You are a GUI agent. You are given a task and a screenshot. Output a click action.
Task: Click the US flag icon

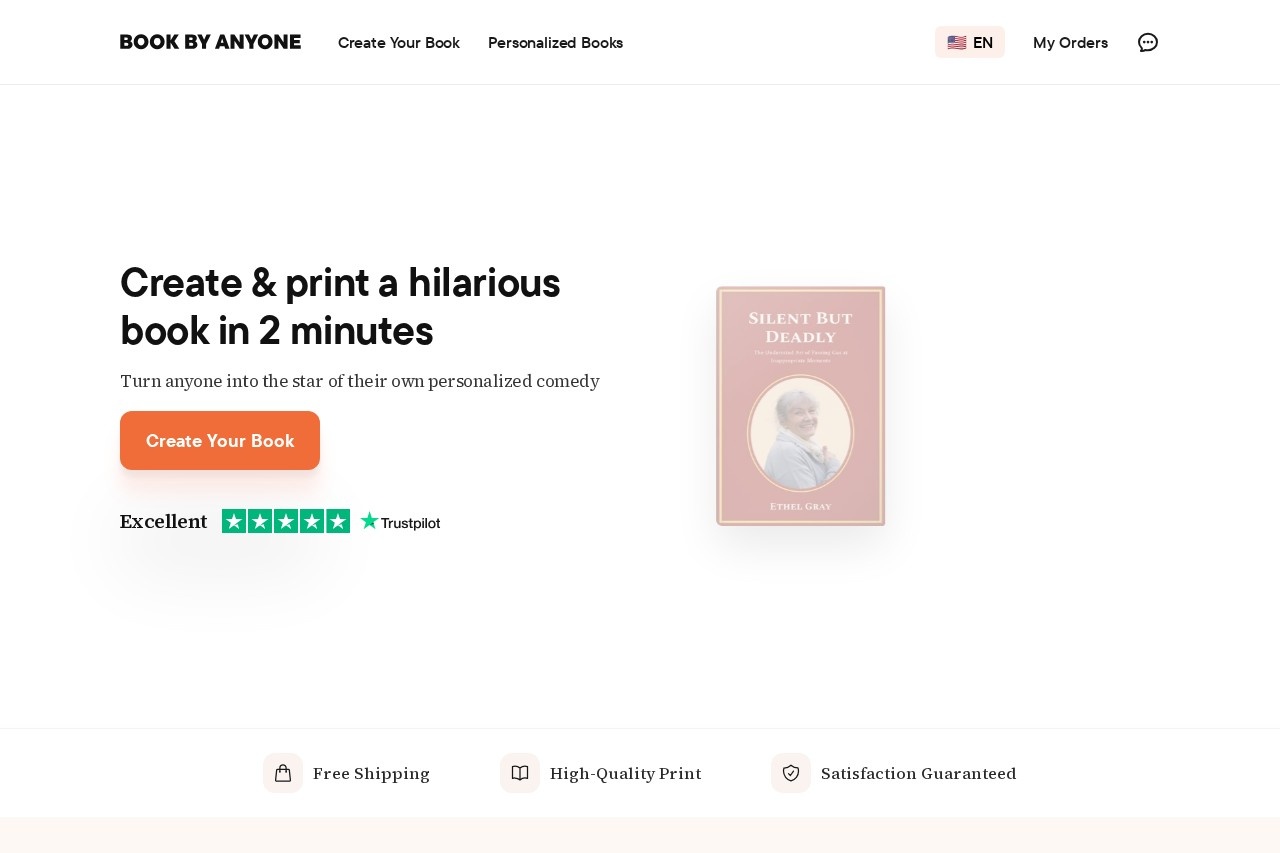click(x=957, y=42)
